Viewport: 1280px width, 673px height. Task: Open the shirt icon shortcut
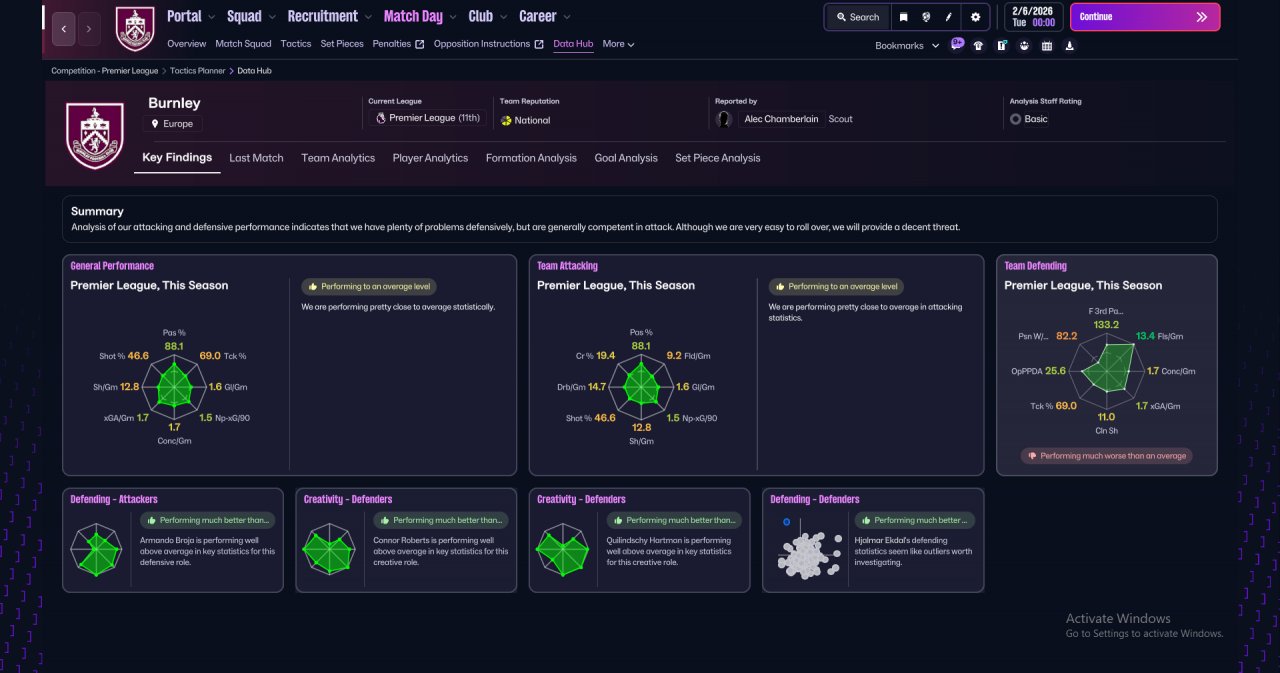click(x=978, y=45)
